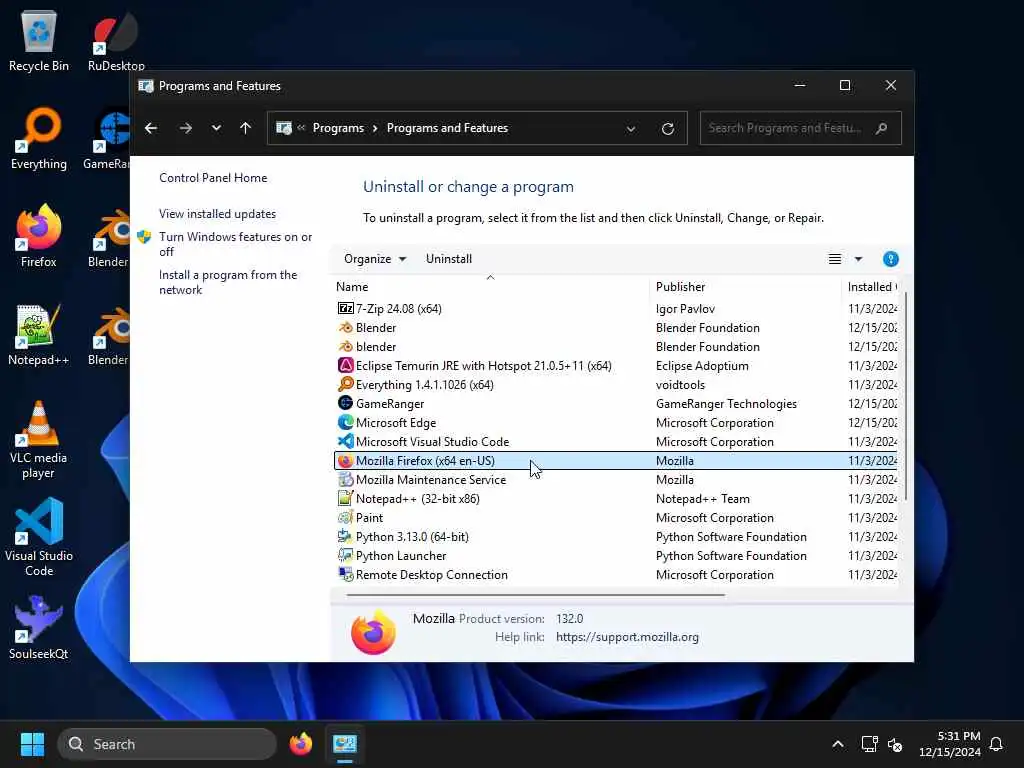Click the Back navigation arrow
The width and height of the screenshot is (1024, 768).
click(x=151, y=128)
